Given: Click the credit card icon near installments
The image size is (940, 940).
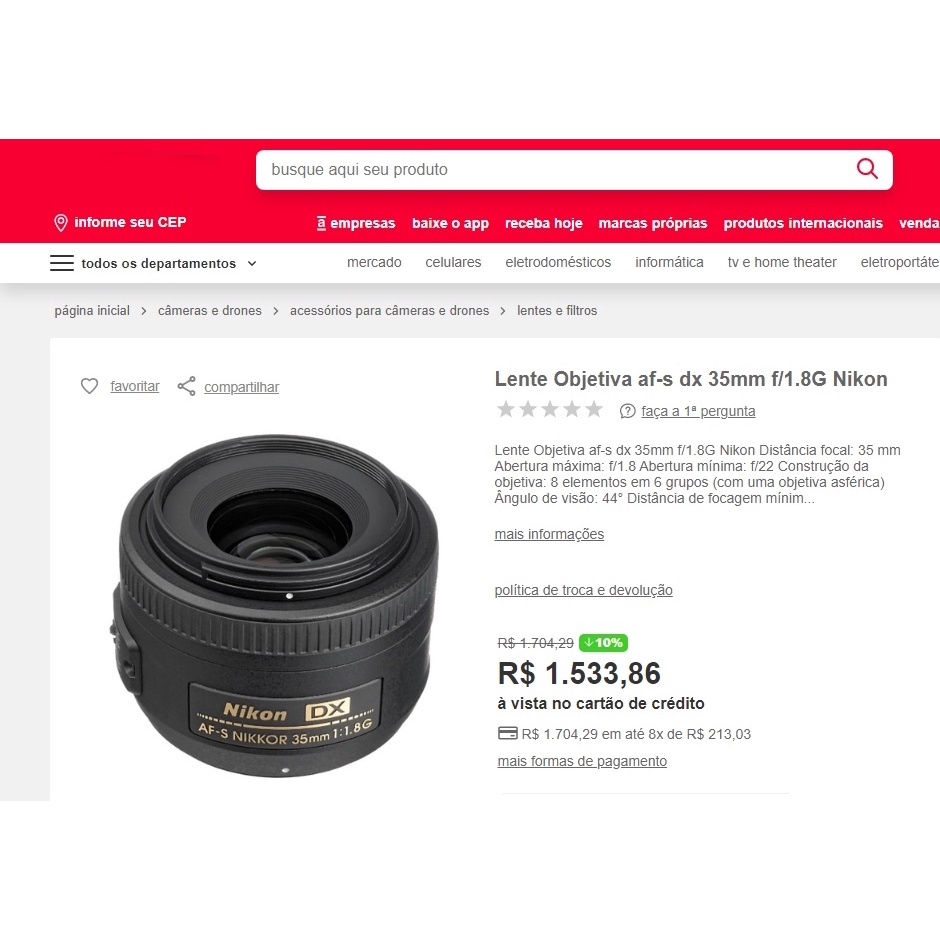Looking at the screenshot, I should [508, 733].
